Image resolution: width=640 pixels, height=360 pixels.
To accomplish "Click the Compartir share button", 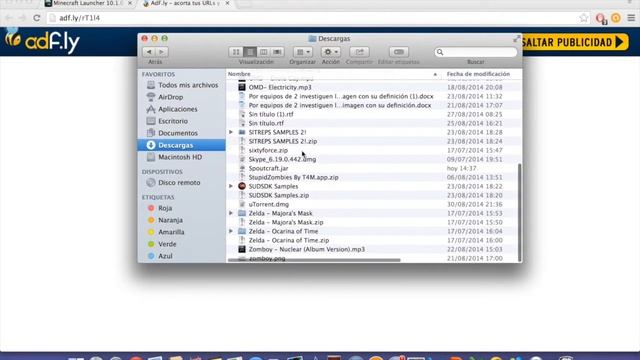I will pyautogui.click(x=359, y=52).
